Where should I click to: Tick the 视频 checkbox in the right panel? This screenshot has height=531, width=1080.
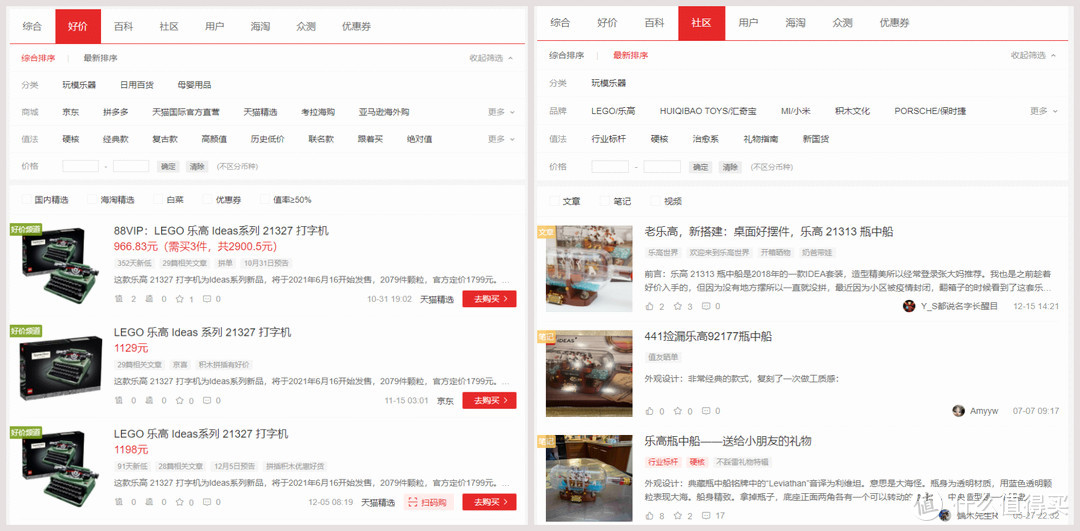tap(656, 201)
